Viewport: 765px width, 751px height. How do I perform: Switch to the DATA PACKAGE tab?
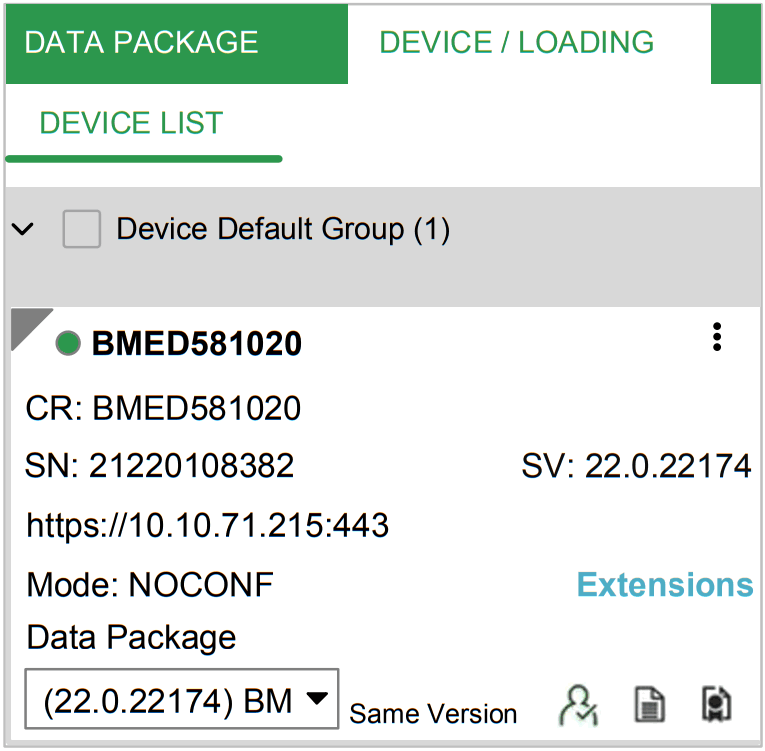coord(177,43)
